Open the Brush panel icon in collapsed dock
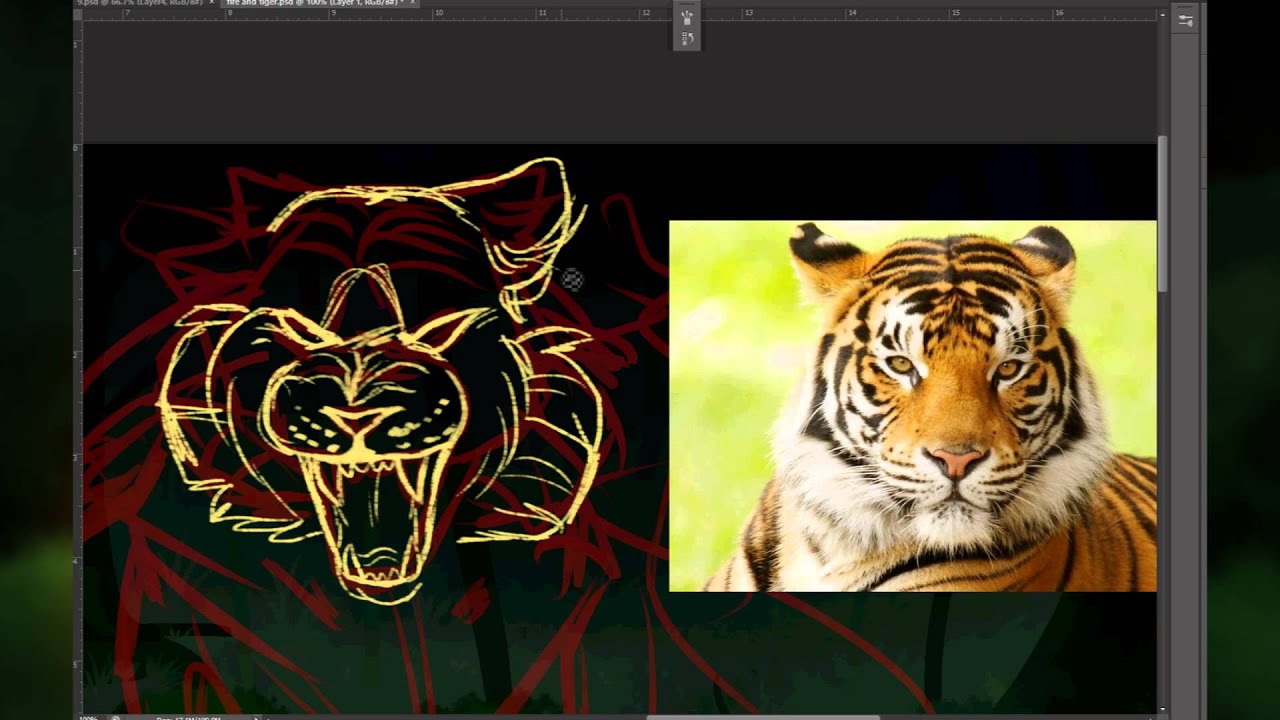Screen dimensions: 1280x720 tap(687, 17)
